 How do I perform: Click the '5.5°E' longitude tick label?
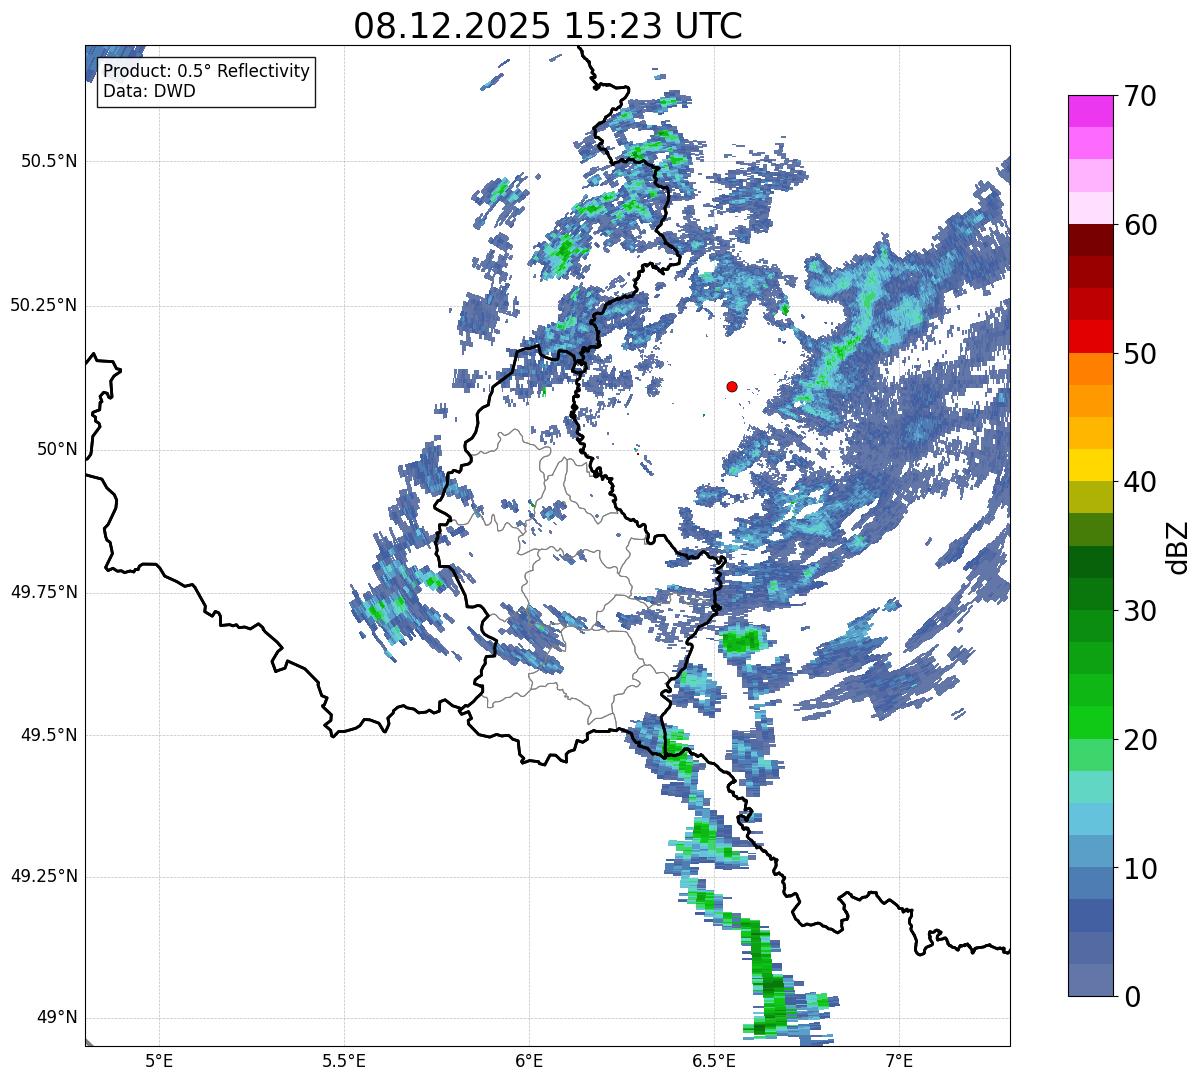(x=344, y=1061)
